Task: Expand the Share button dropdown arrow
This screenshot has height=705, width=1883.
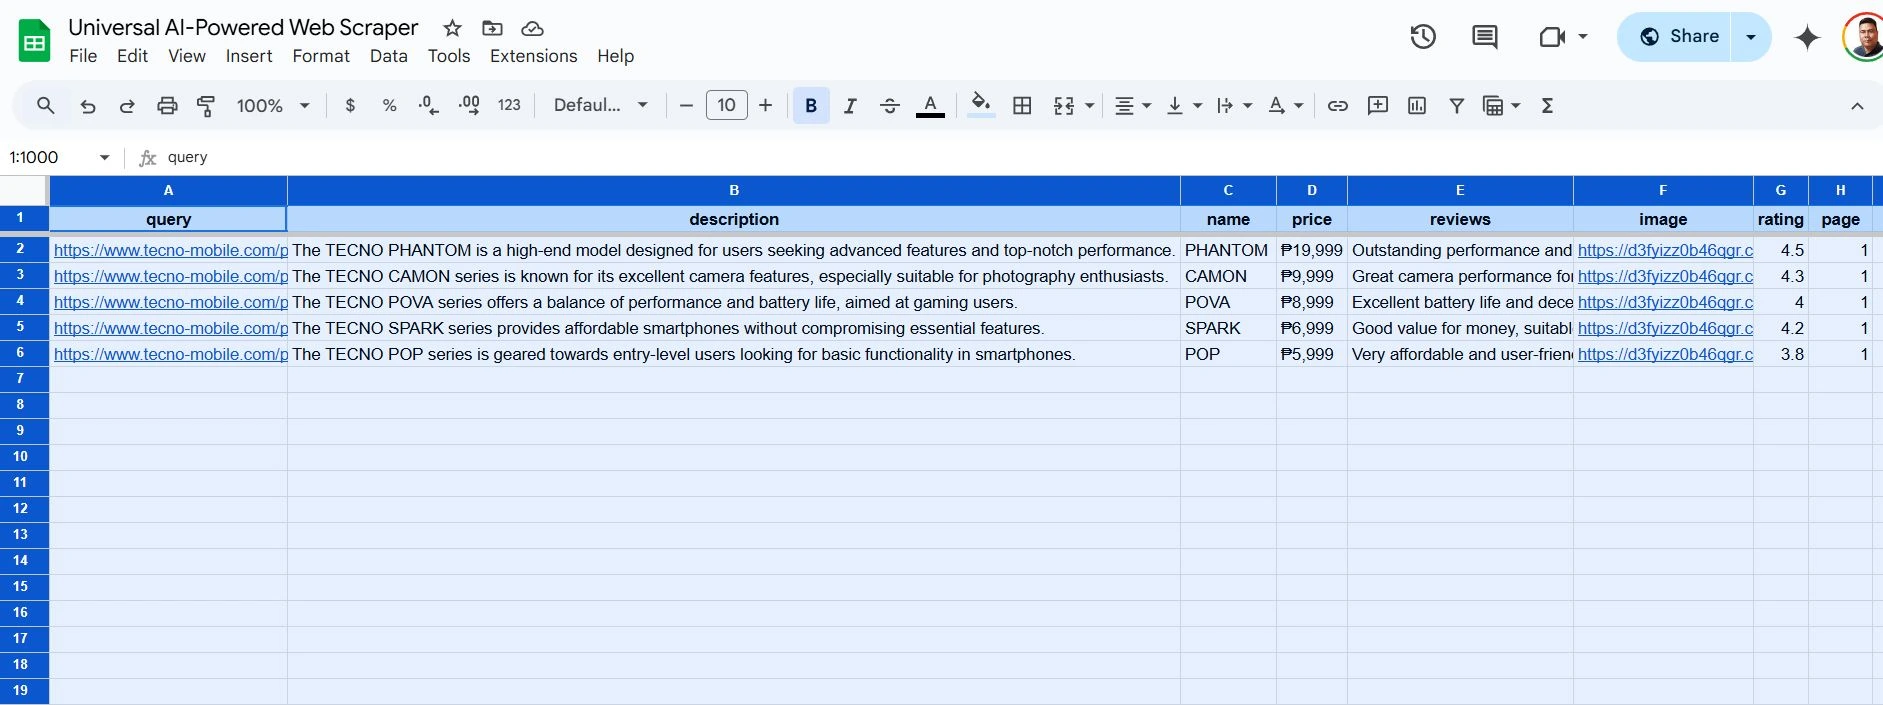Action: pyautogui.click(x=1750, y=37)
